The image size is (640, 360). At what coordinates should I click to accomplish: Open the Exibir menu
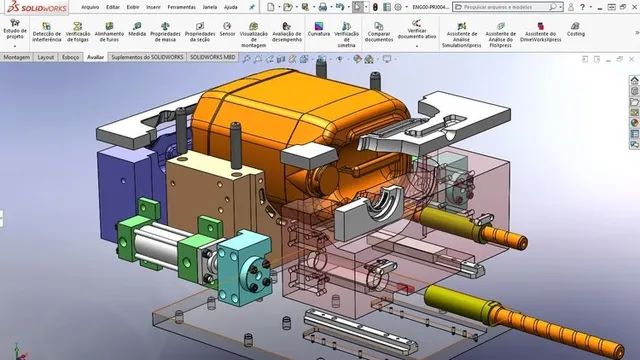point(133,7)
